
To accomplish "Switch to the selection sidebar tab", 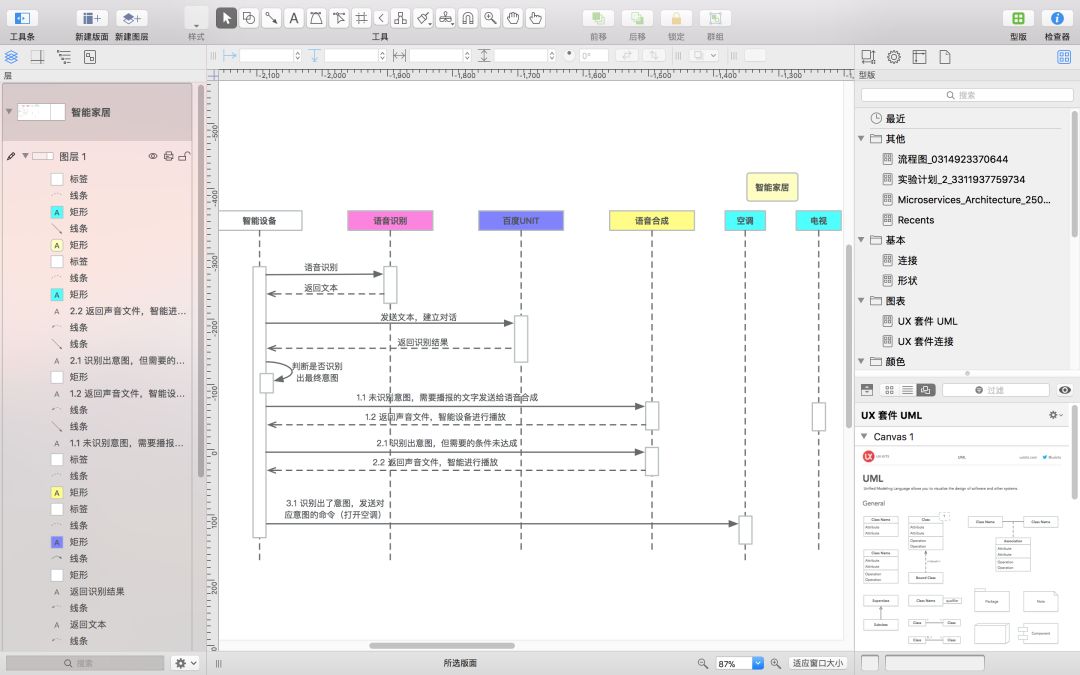I will coord(90,57).
